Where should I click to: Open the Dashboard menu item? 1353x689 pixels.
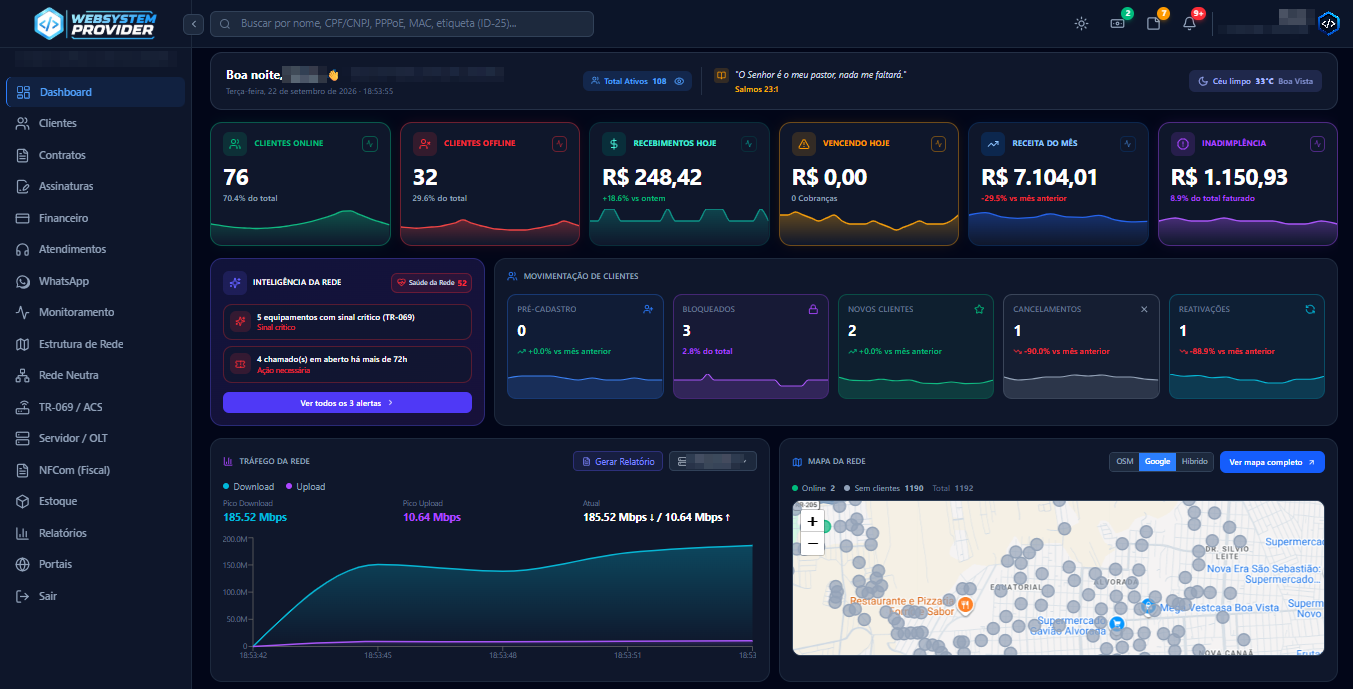coord(96,92)
